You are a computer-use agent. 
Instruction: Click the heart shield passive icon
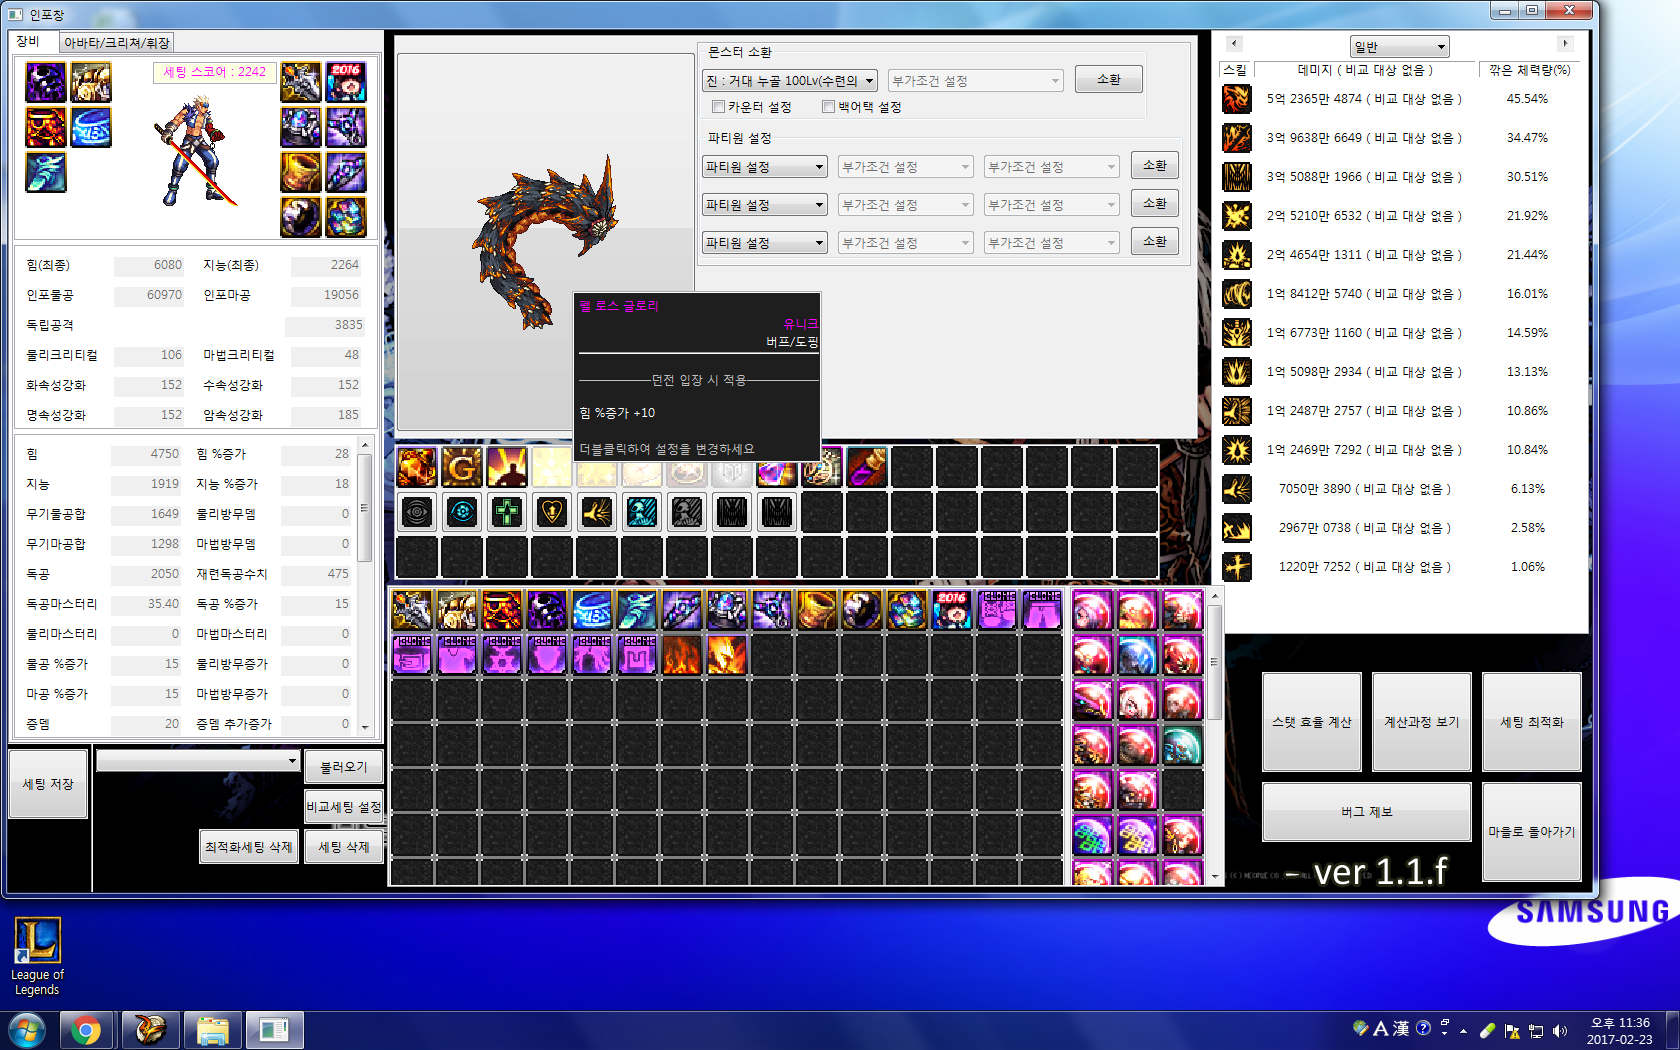pyautogui.click(x=552, y=512)
